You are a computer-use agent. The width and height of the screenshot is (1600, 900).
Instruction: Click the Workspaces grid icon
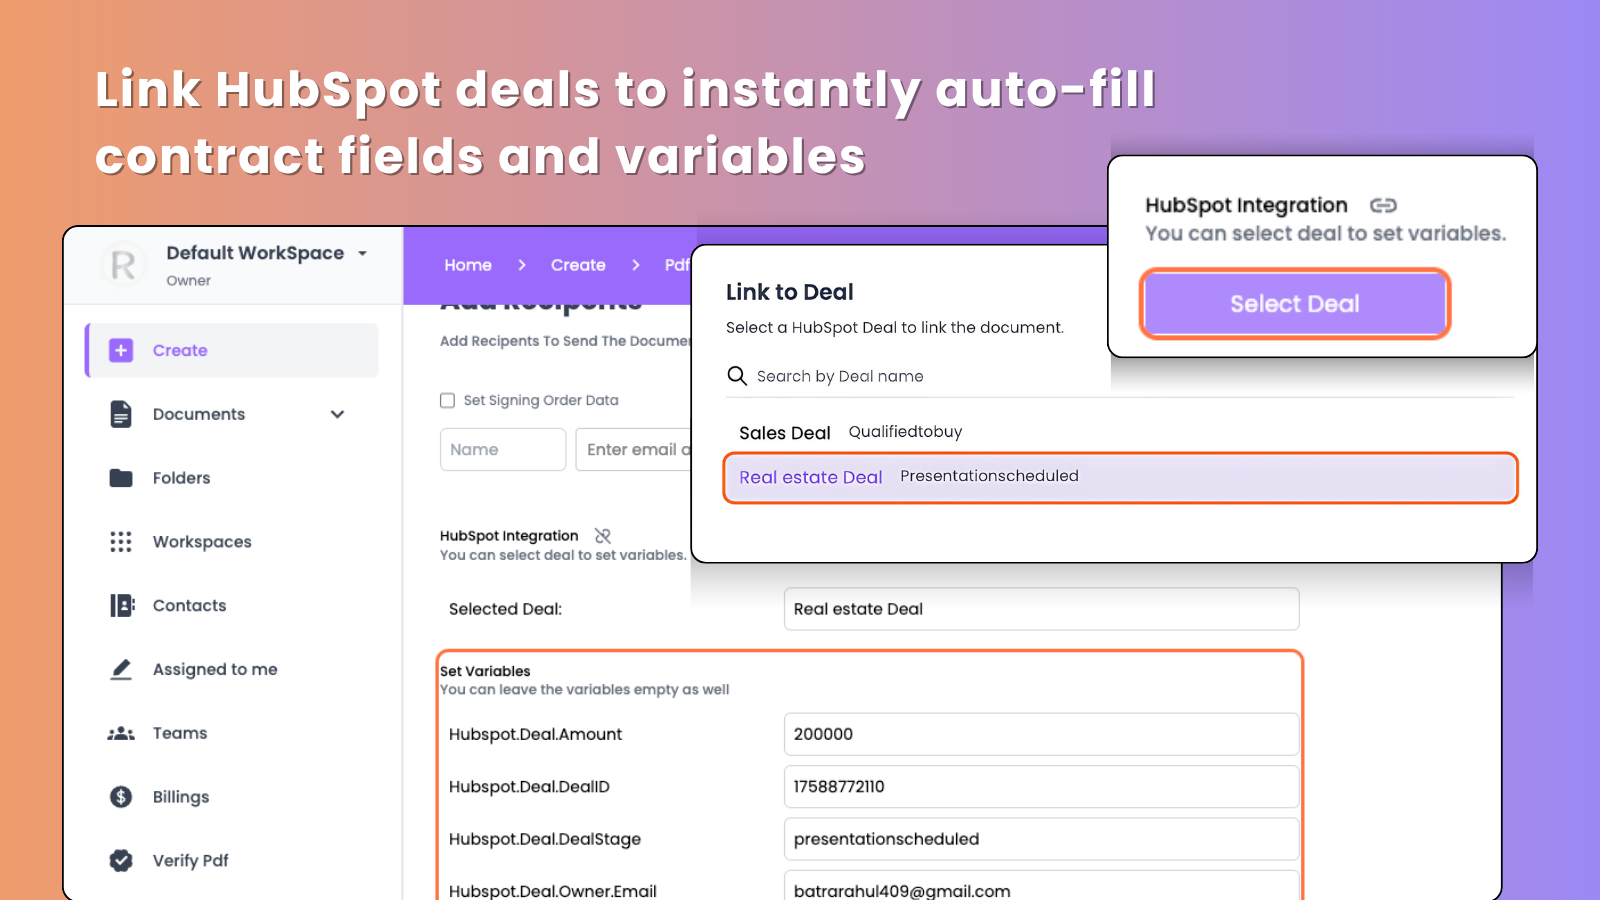point(121,542)
